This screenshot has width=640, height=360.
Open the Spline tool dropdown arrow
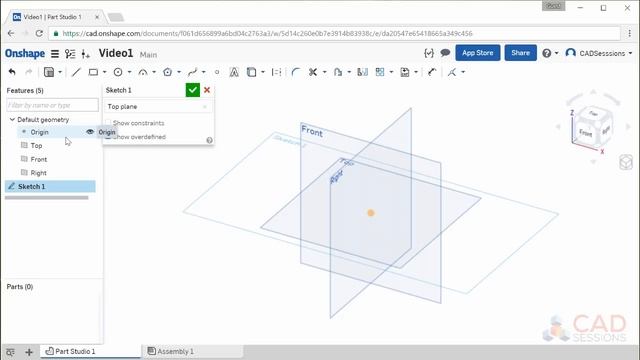pyautogui.click(x=203, y=72)
